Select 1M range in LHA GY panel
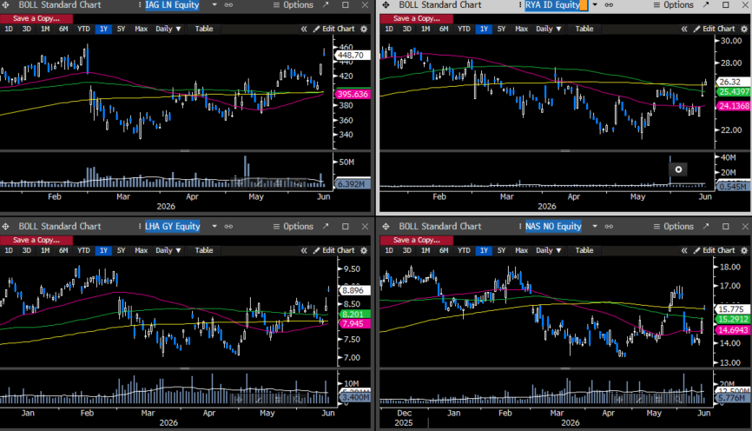Image resolution: width=752 pixels, height=431 pixels. tap(45, 250)
